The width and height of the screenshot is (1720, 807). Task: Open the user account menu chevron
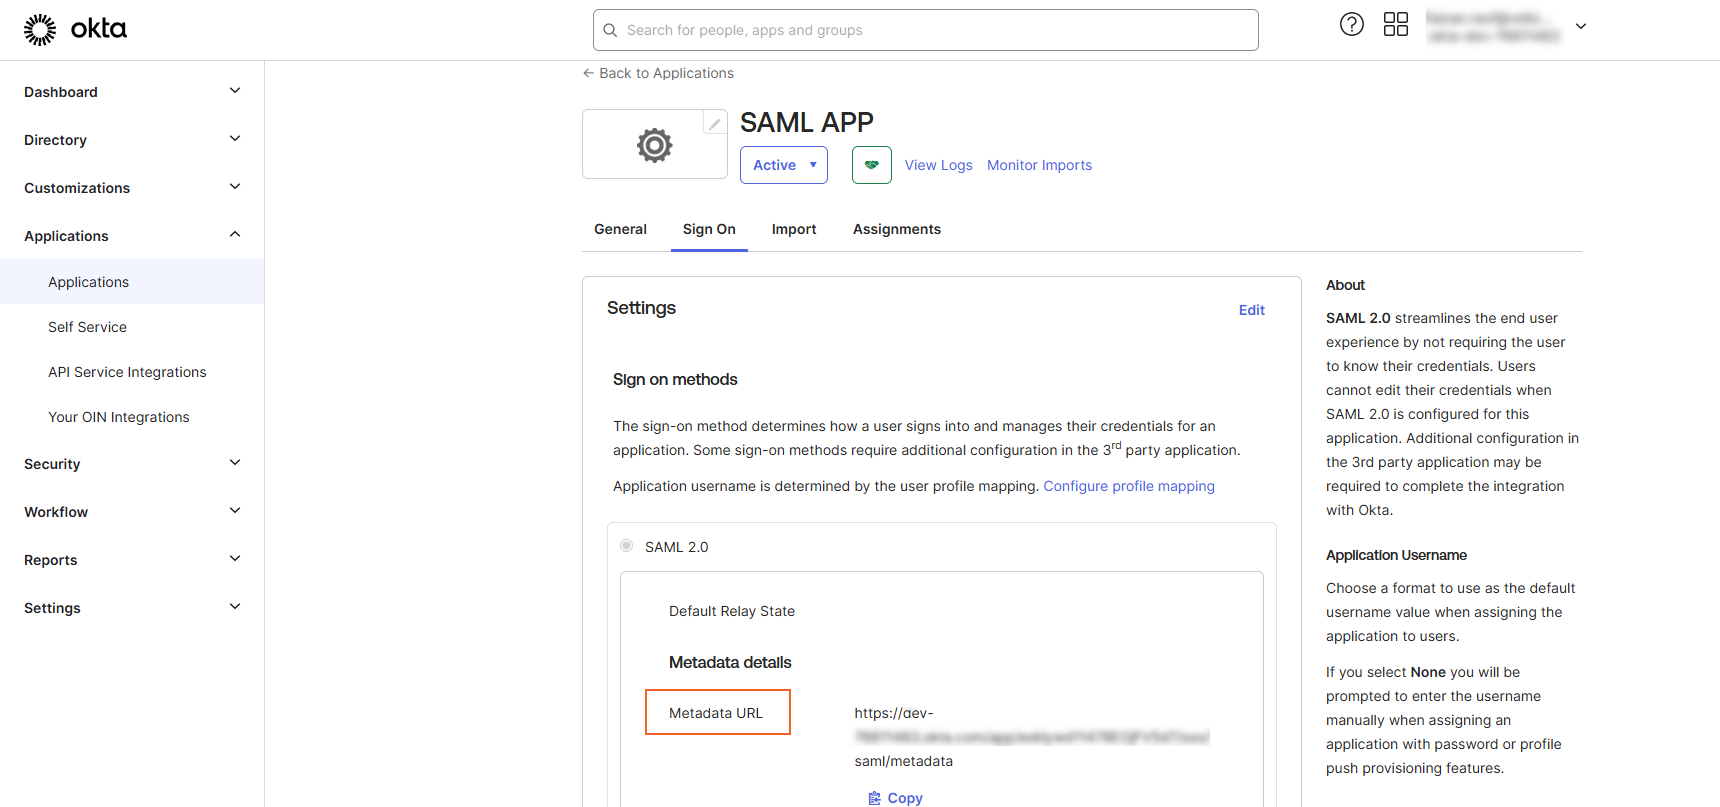coord(1580,27)
